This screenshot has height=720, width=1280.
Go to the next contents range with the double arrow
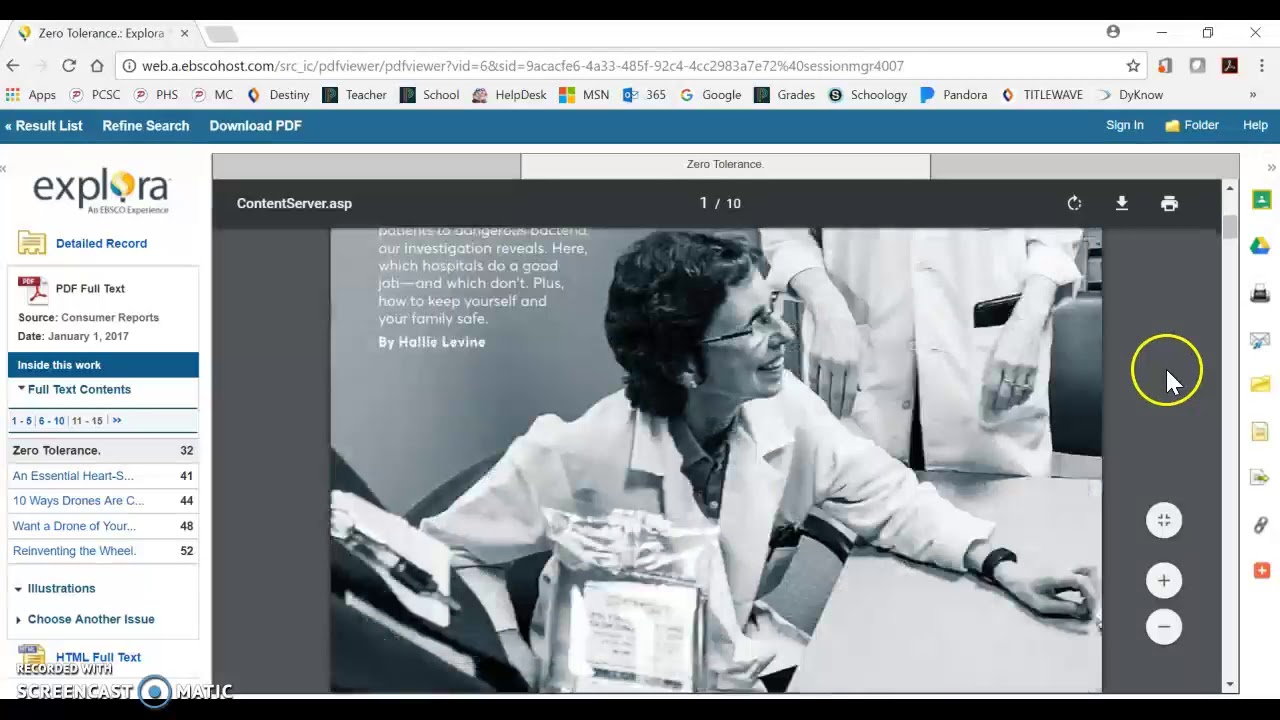tap(117, 421)
